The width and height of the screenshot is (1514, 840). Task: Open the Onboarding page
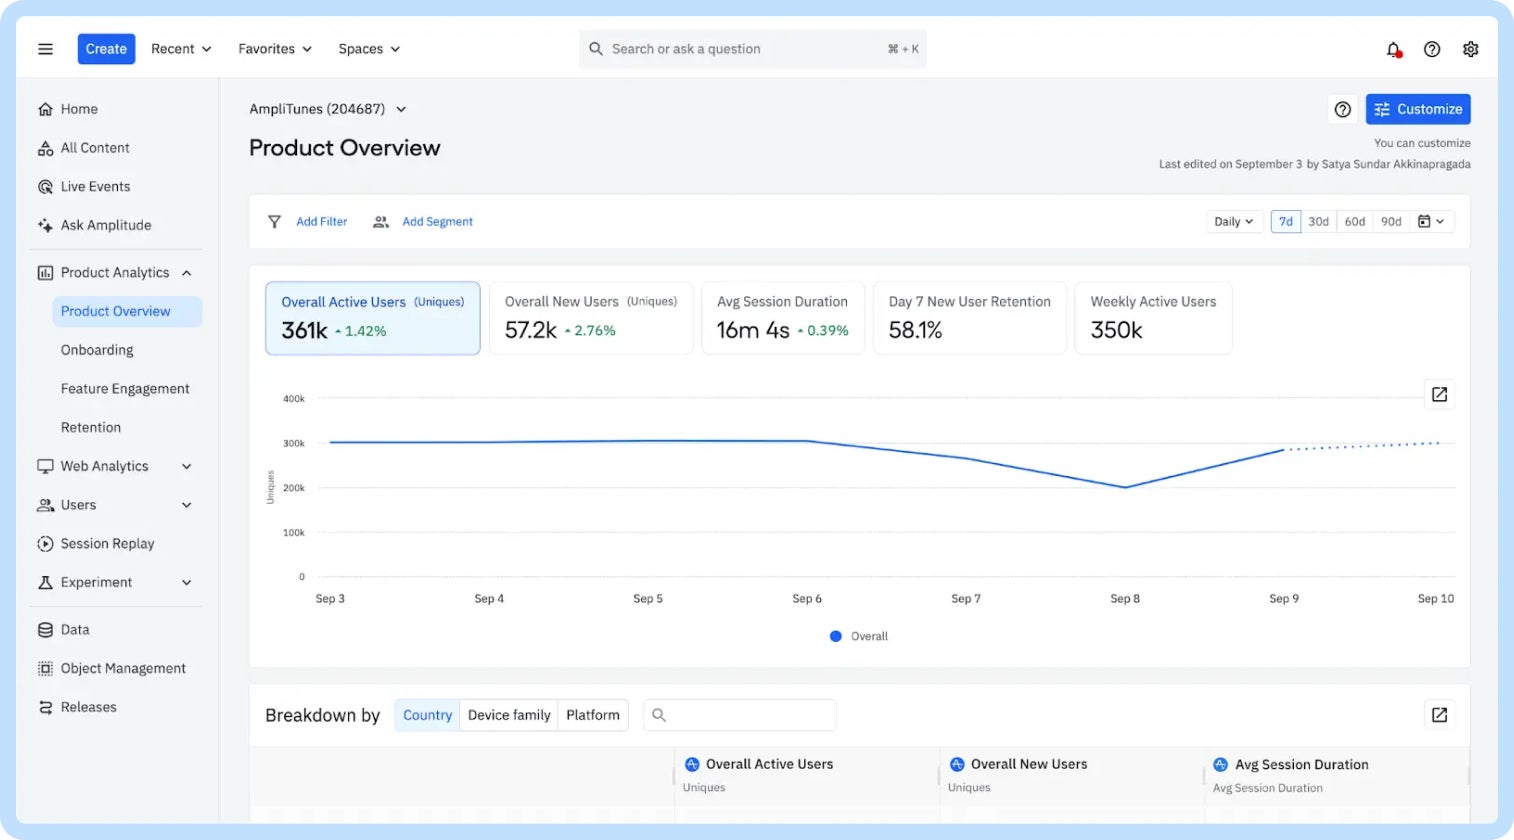(x=97, y=350)
